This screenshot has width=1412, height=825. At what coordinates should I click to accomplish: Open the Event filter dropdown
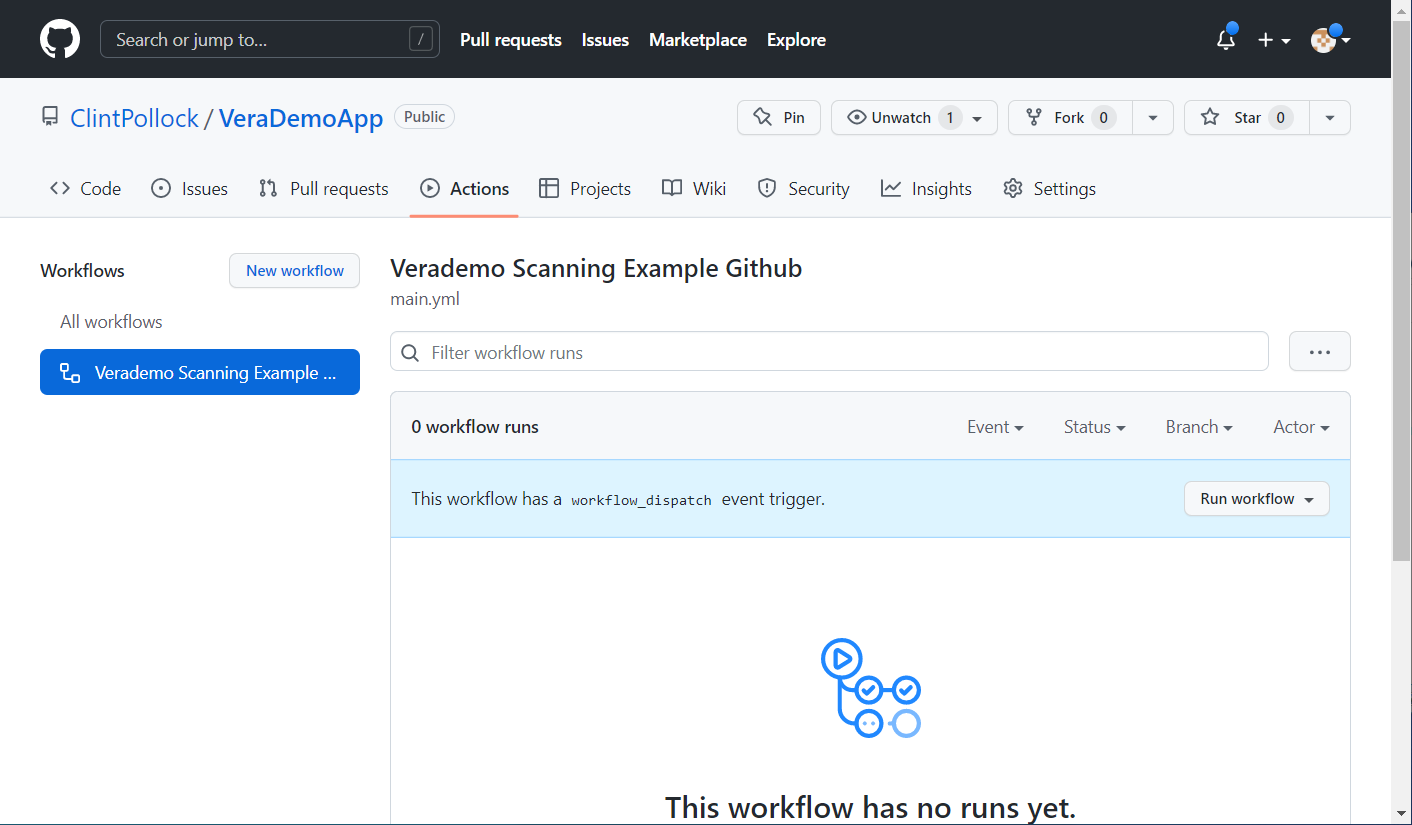pos(995,427)
